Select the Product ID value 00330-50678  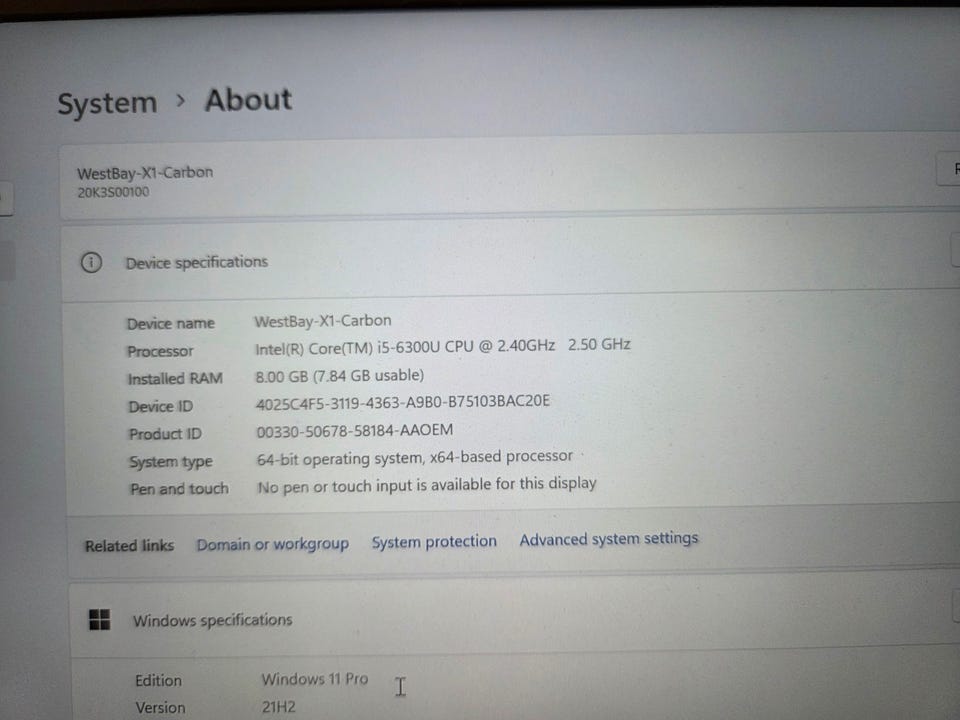(354, 430)
